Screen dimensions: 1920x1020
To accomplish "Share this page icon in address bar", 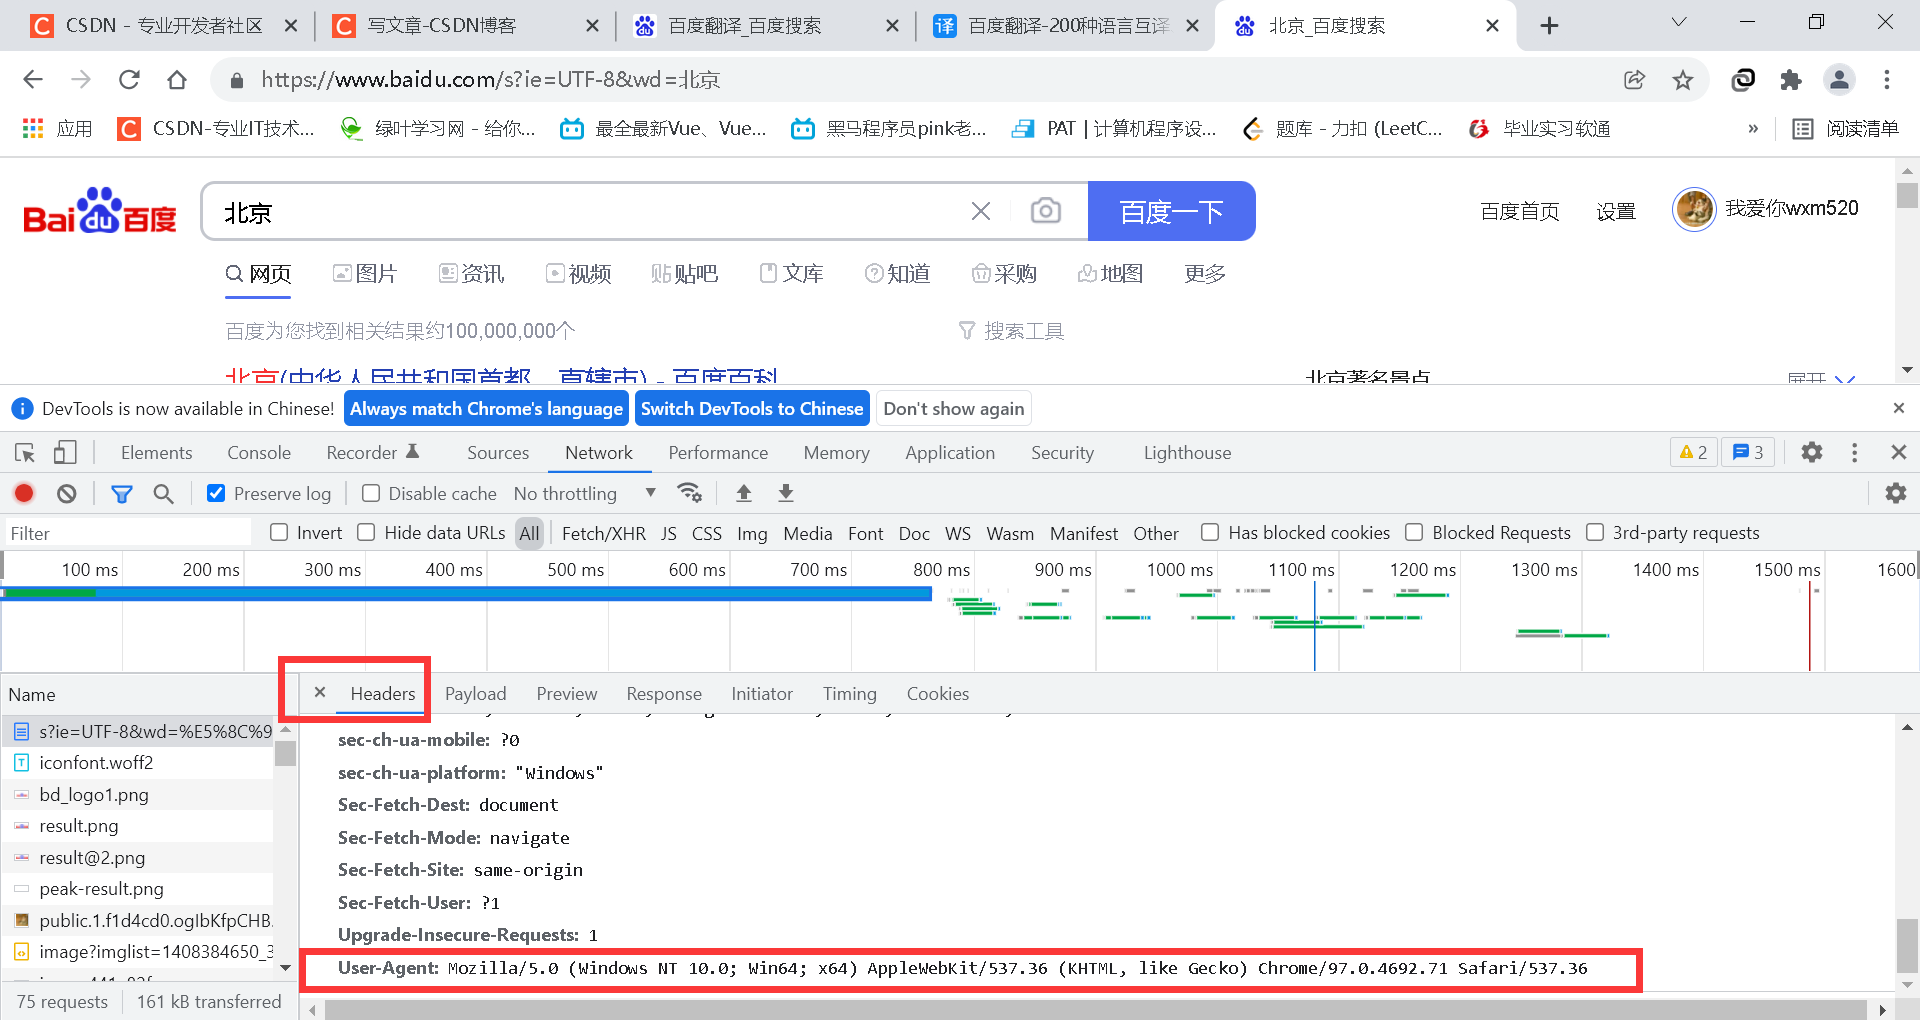I will 1635,80.
